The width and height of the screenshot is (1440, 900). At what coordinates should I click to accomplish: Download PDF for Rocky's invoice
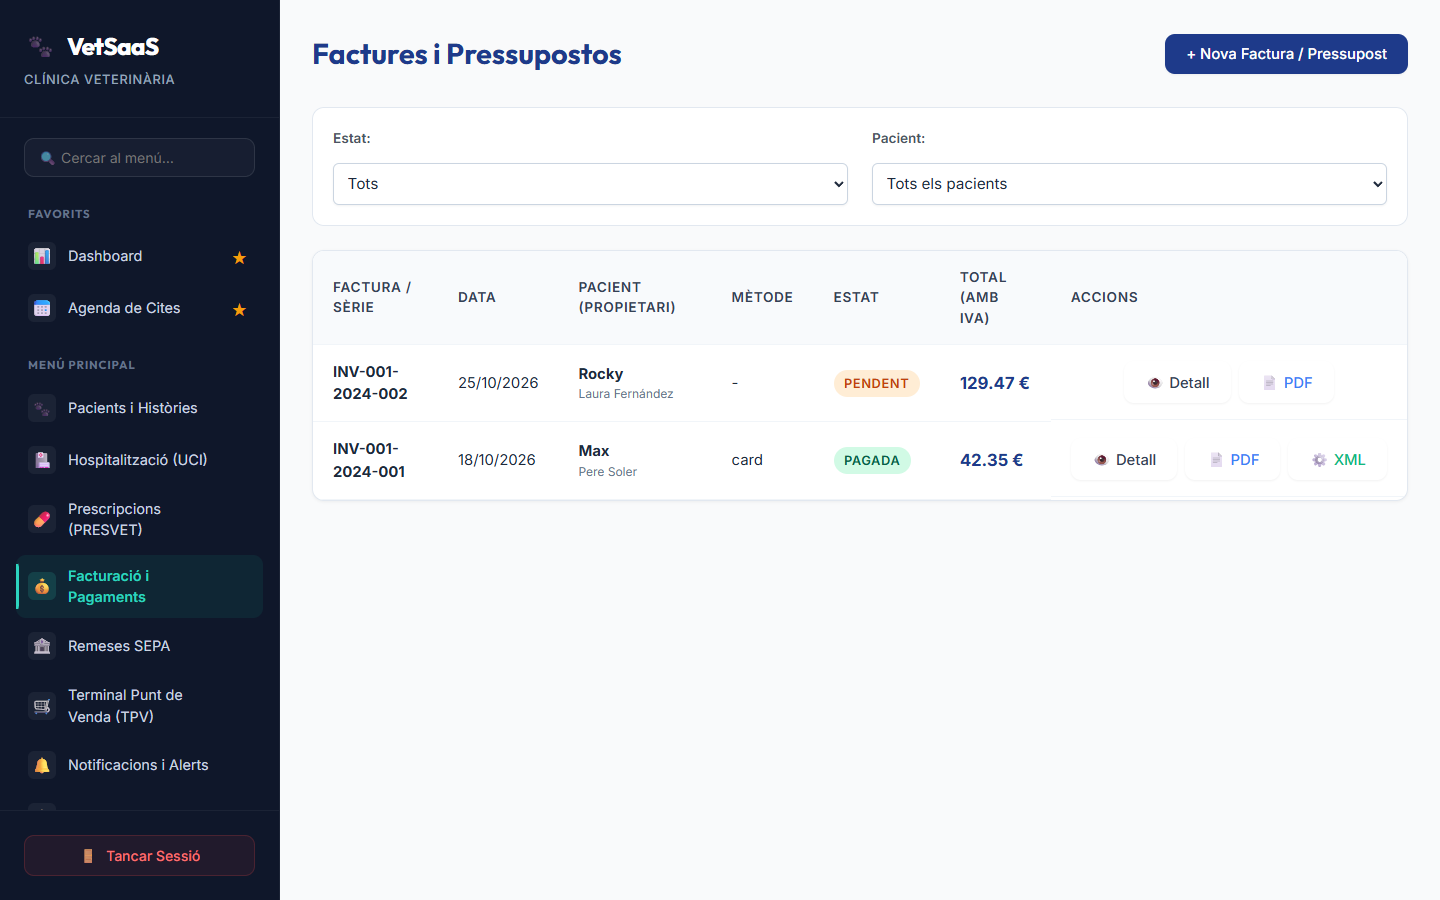[x=1287, y=383]
